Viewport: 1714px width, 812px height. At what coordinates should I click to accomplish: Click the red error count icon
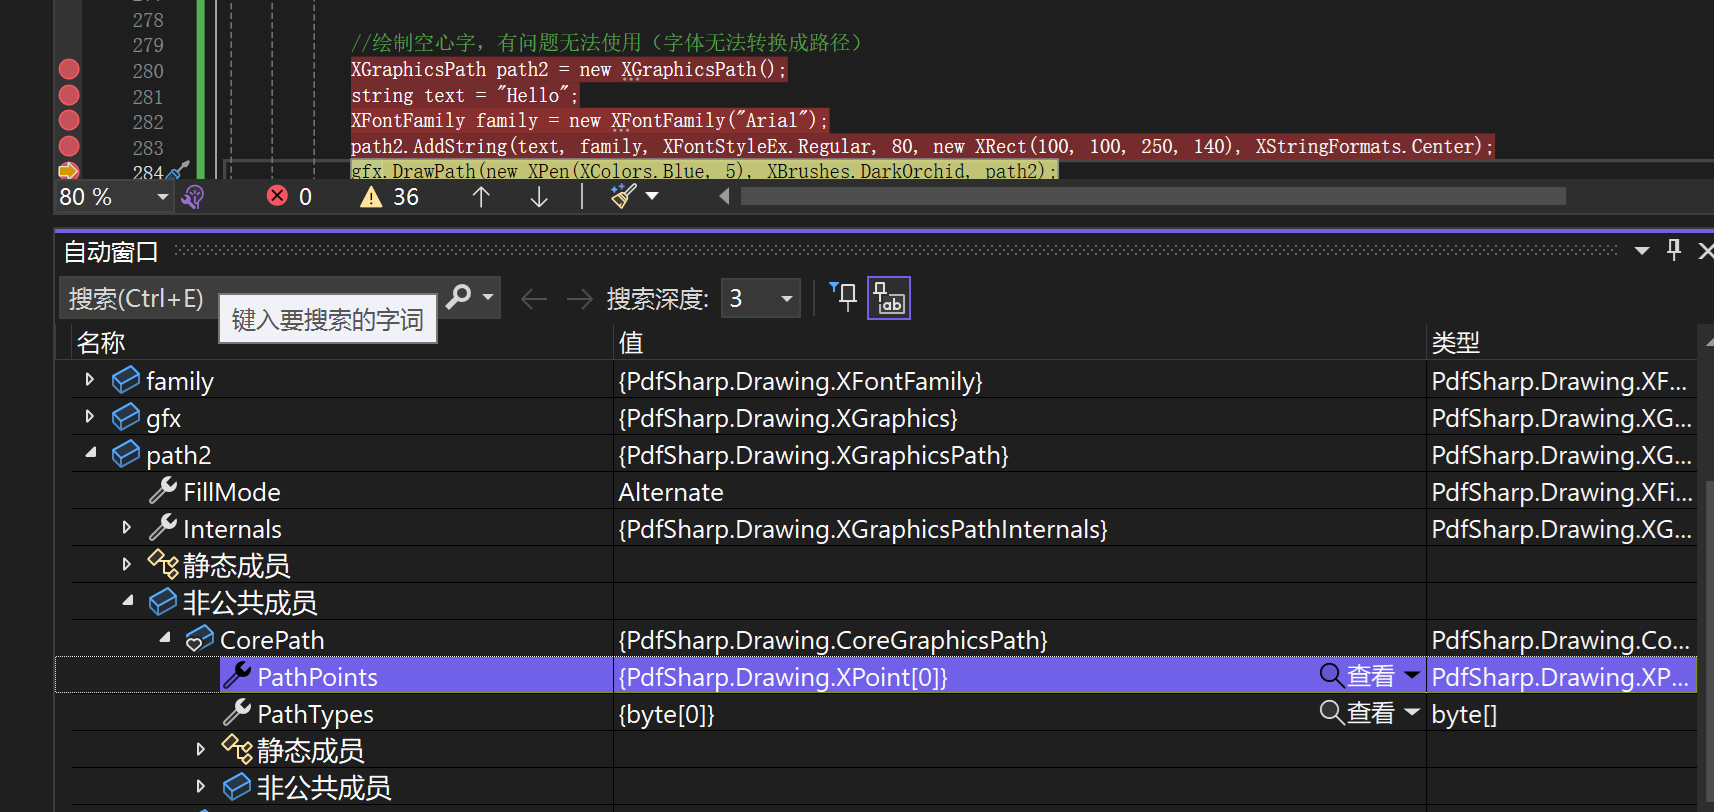click(x=278, y=196)
